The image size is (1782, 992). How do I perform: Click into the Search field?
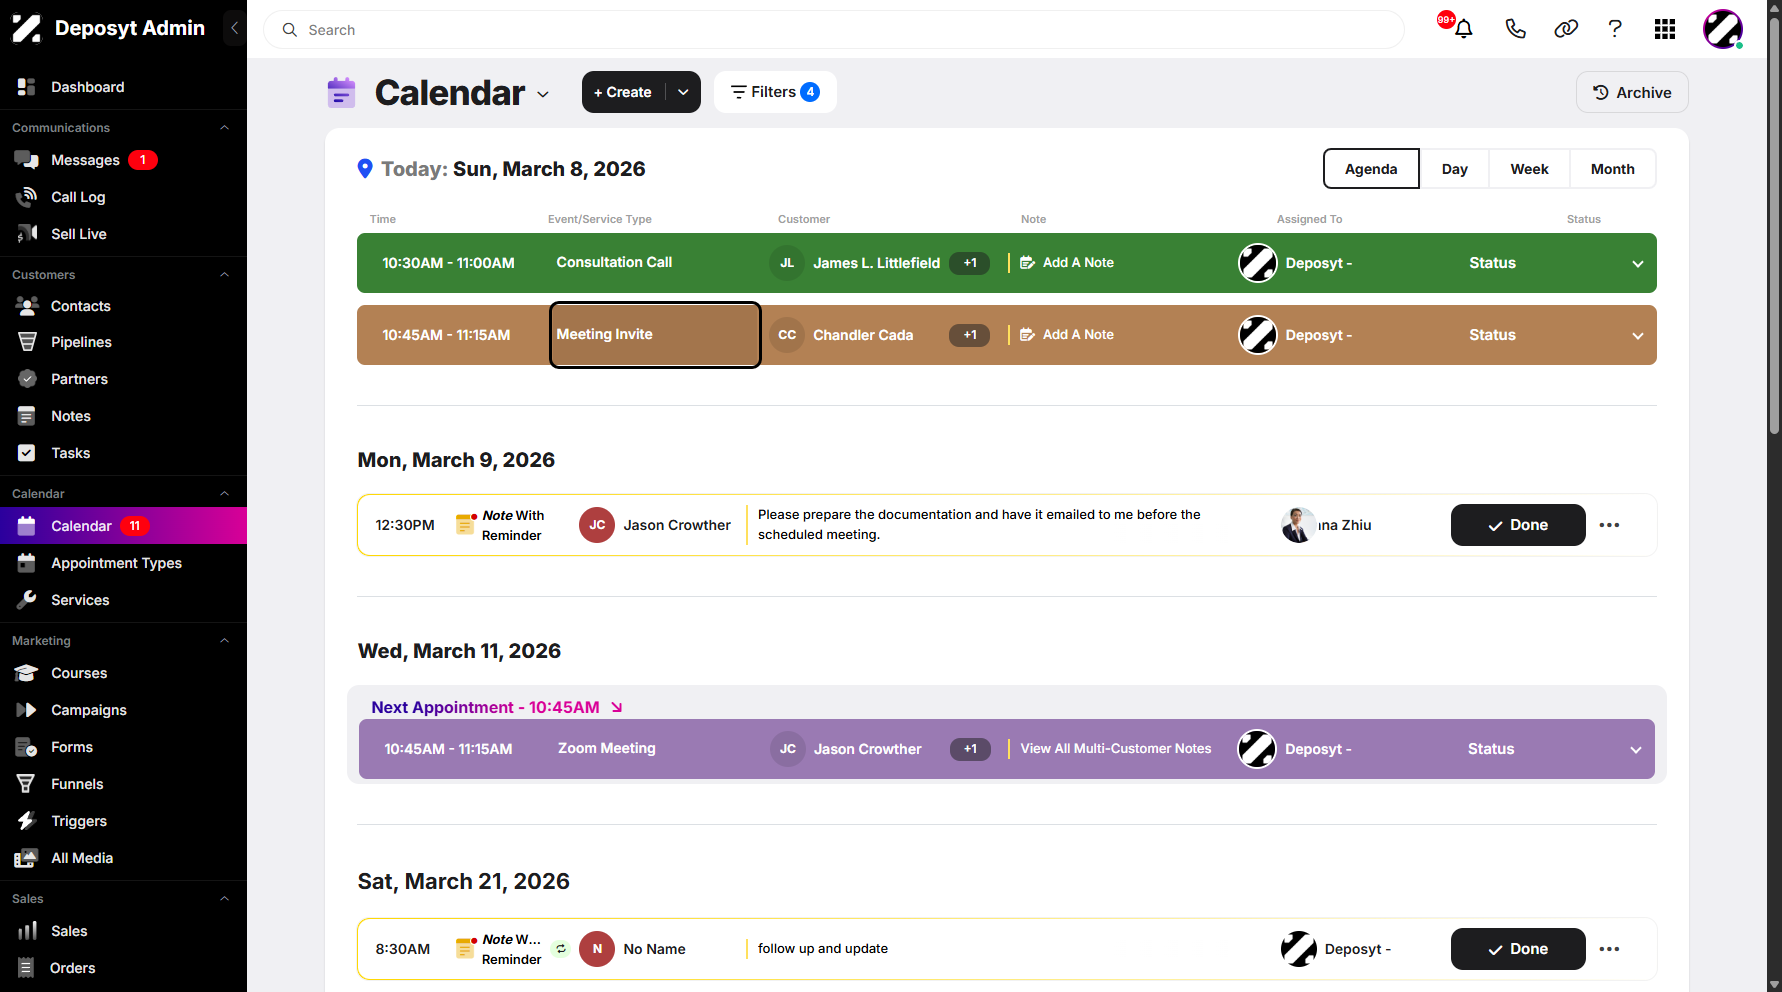coord(834,30)
